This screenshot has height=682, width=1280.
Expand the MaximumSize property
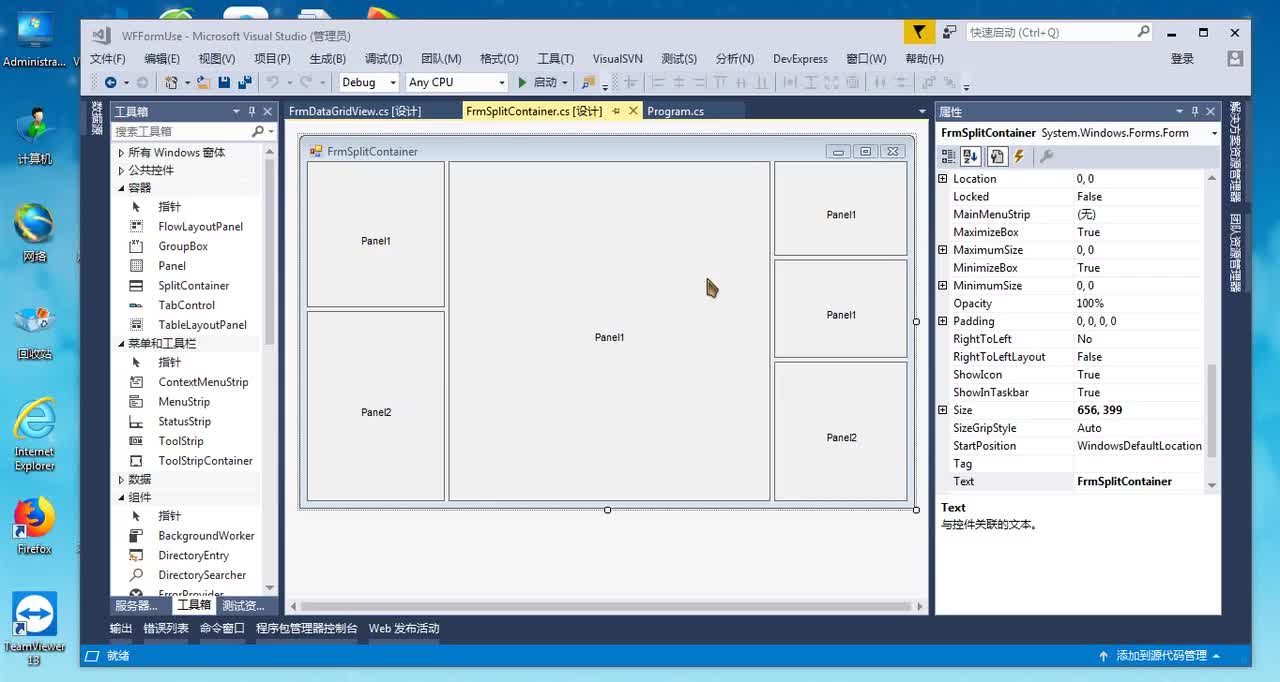[942, 250]
